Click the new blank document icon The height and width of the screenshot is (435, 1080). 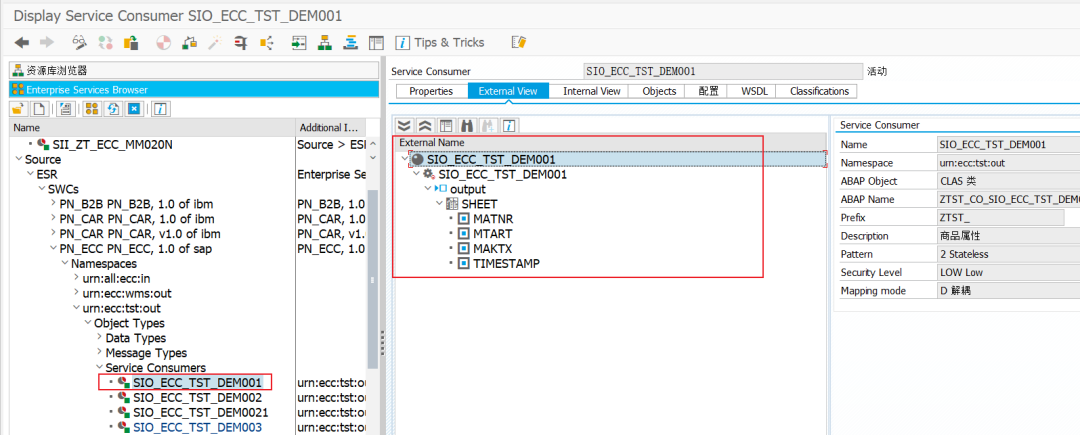click(40, 108)
